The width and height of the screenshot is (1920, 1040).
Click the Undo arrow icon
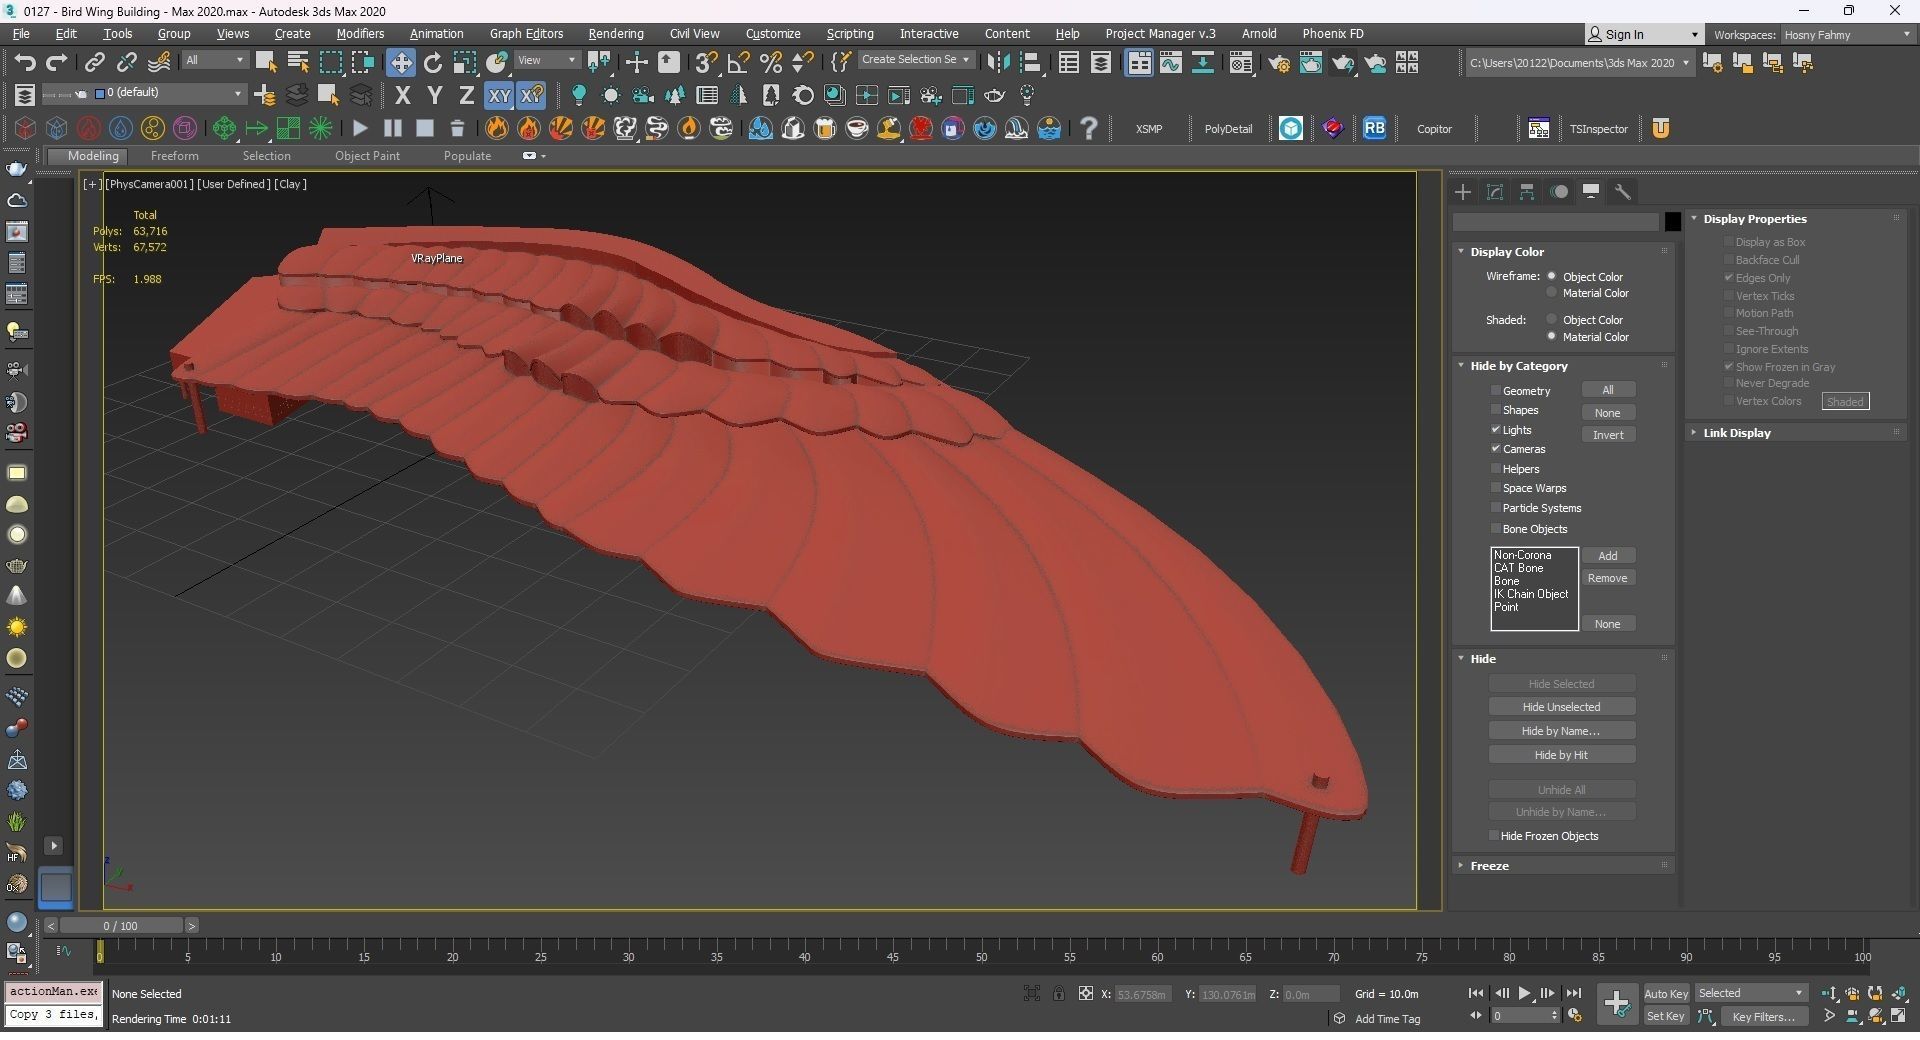25,62
